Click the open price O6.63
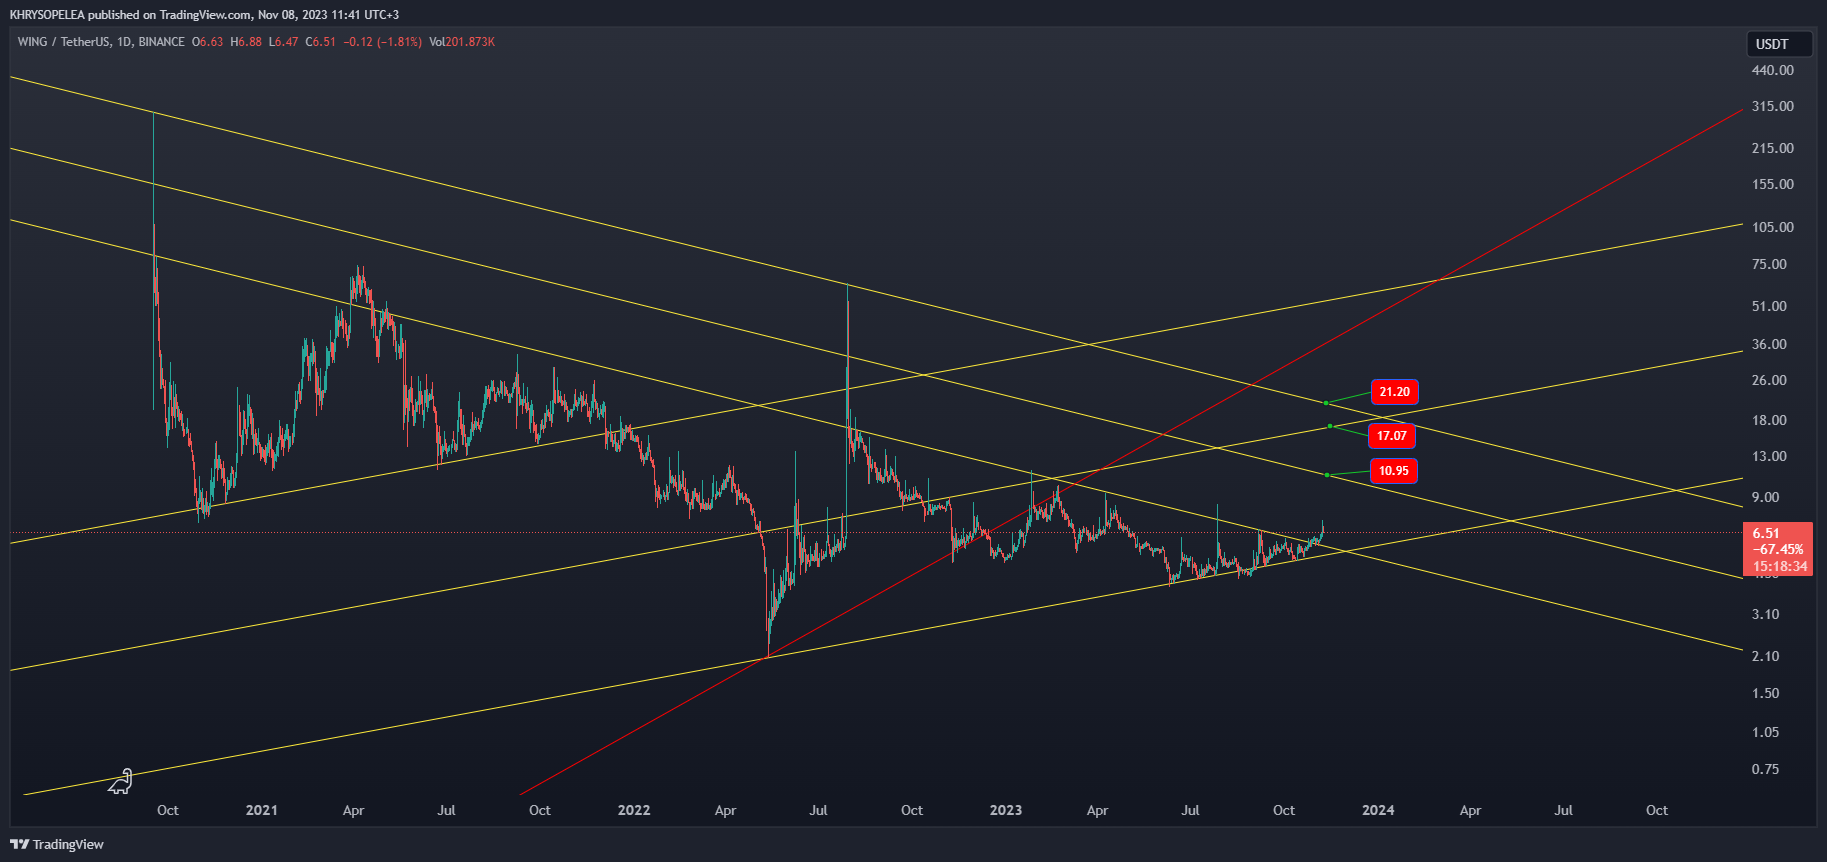This screenshot has width=1827, height=862. pos(208,42)
